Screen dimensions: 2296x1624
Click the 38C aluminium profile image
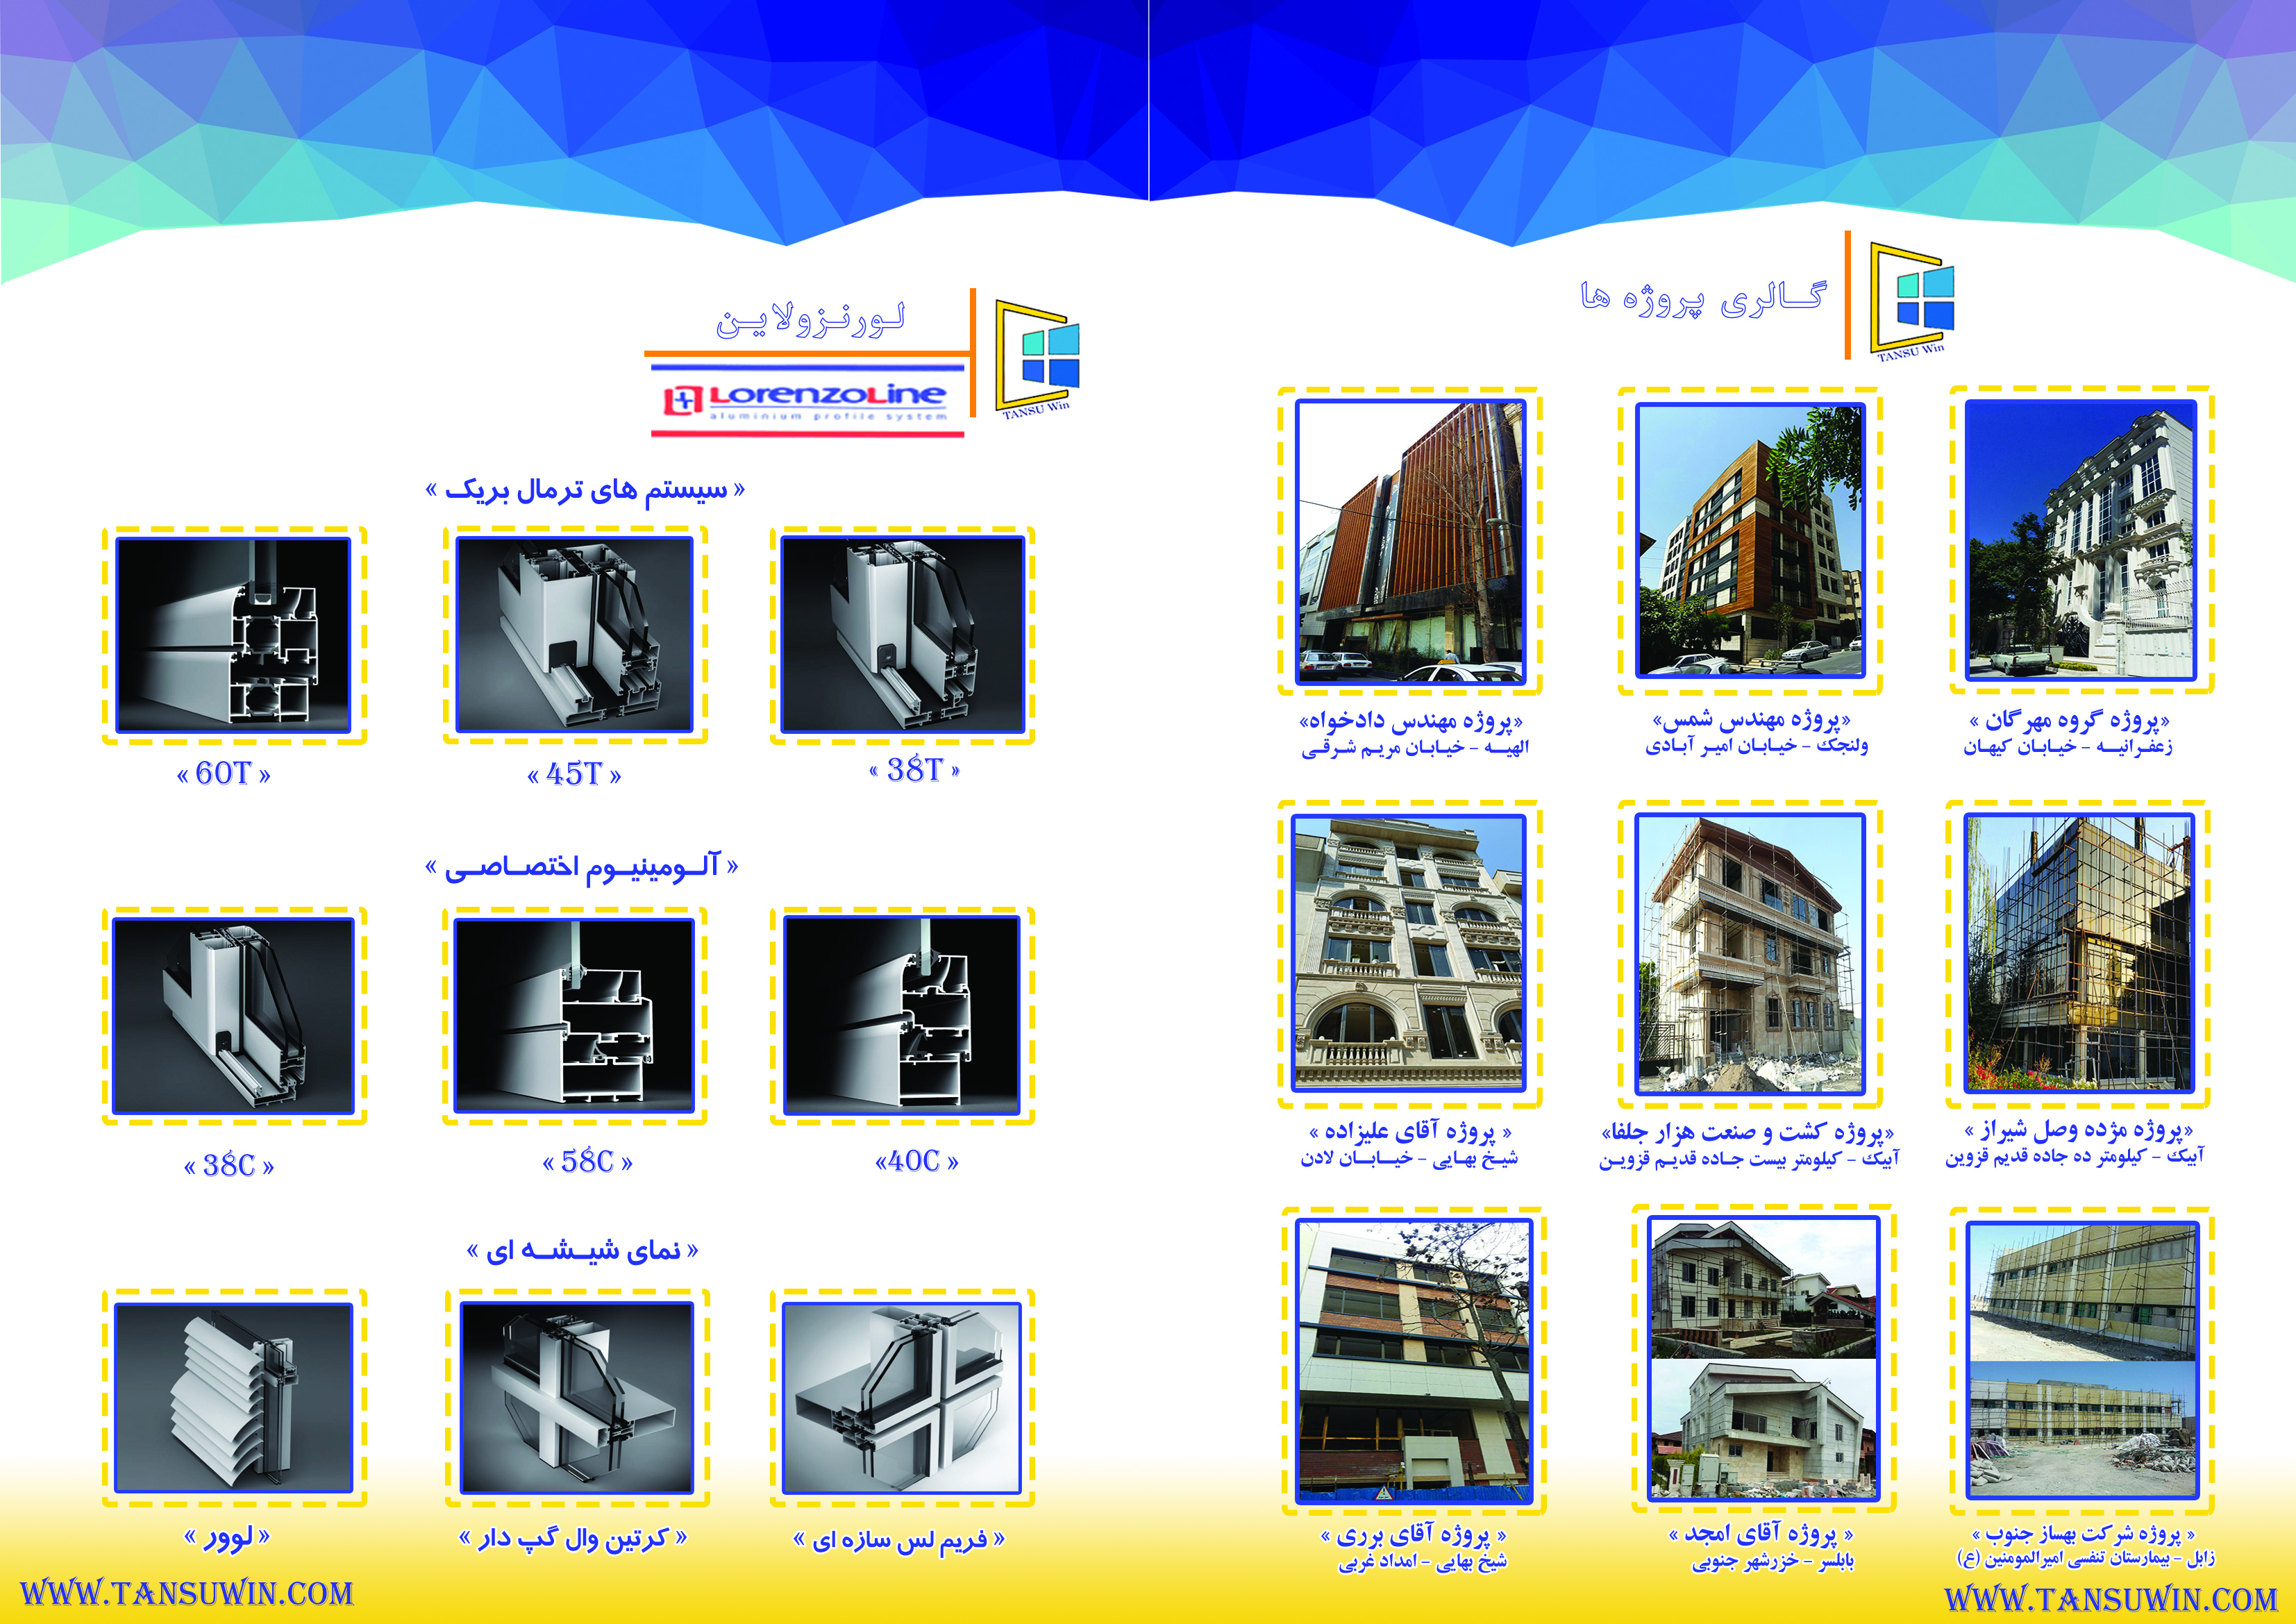(x=233, y=1016)
